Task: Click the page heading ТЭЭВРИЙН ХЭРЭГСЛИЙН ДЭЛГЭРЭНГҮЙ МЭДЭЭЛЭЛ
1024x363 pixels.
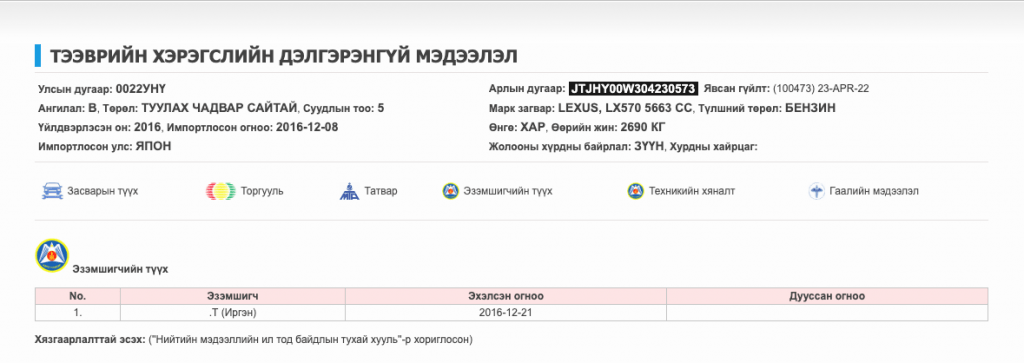Action: coord(284,56)
